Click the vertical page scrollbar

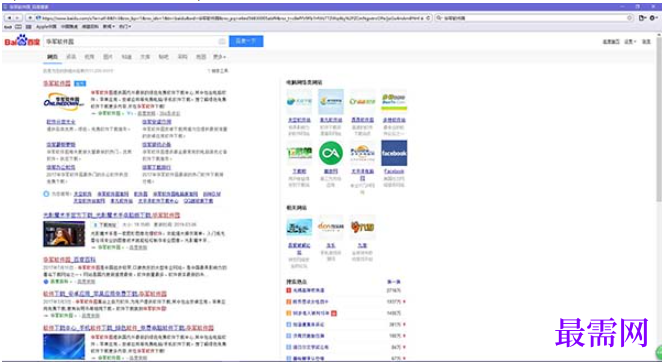click(x=659, y=119)
